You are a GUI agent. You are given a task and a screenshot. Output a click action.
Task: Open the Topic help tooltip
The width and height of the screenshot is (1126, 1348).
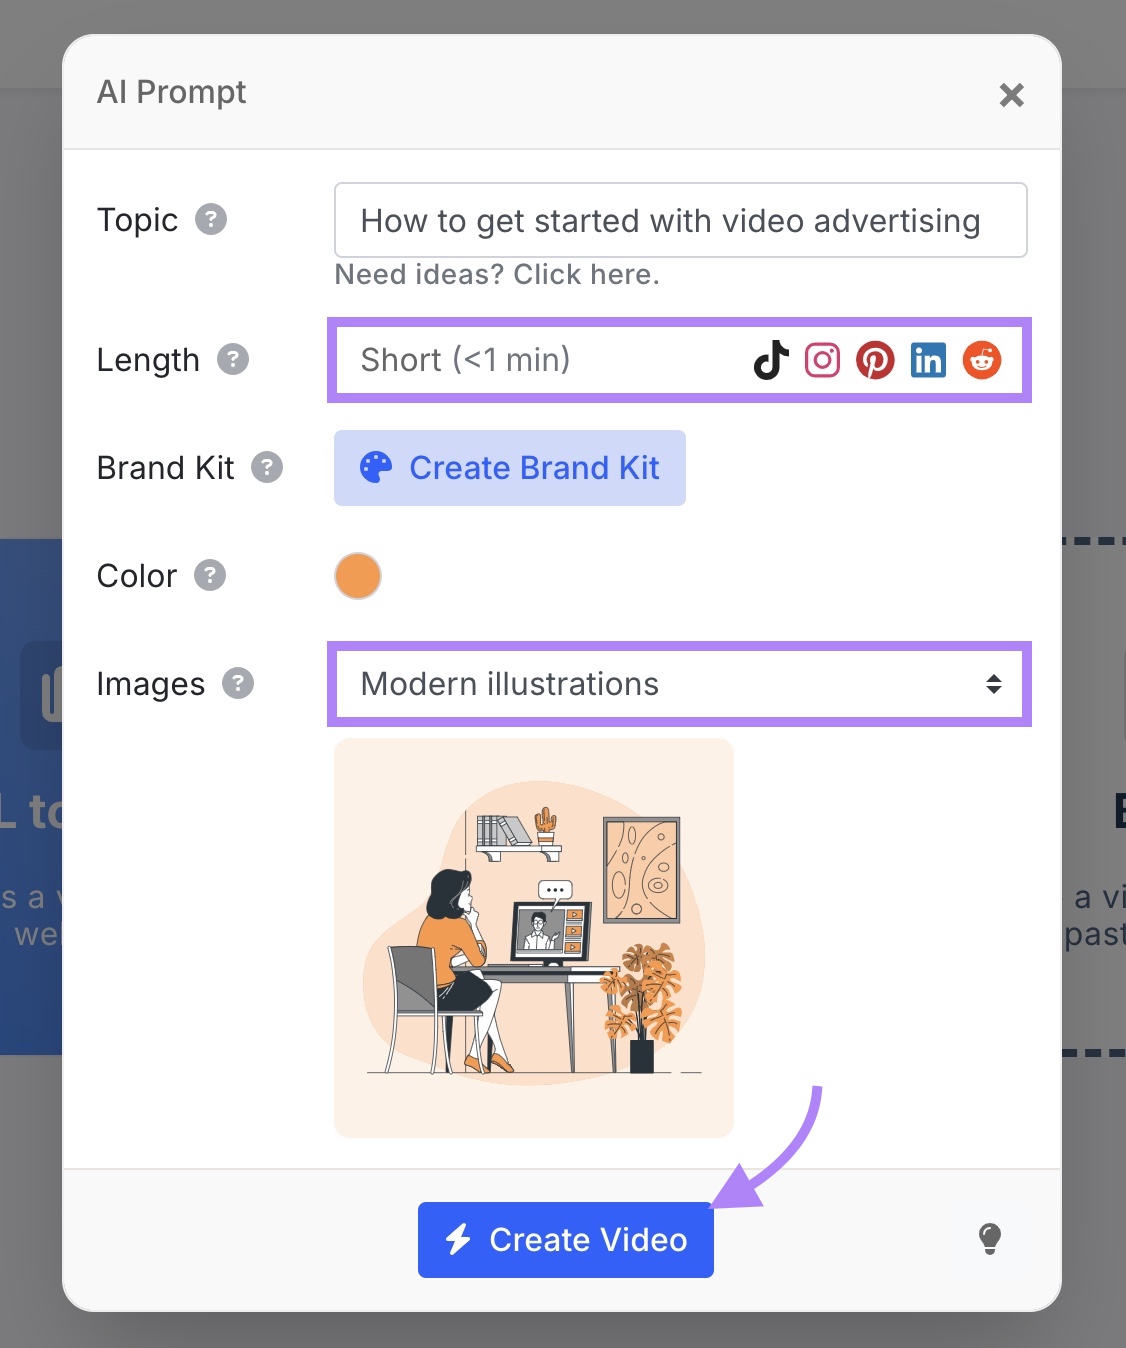pos(211,219)
